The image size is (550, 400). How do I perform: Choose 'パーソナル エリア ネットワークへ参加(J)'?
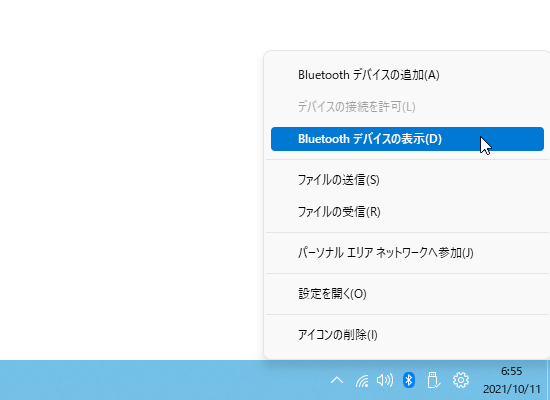pyautogui.click(x=407, y=253)
